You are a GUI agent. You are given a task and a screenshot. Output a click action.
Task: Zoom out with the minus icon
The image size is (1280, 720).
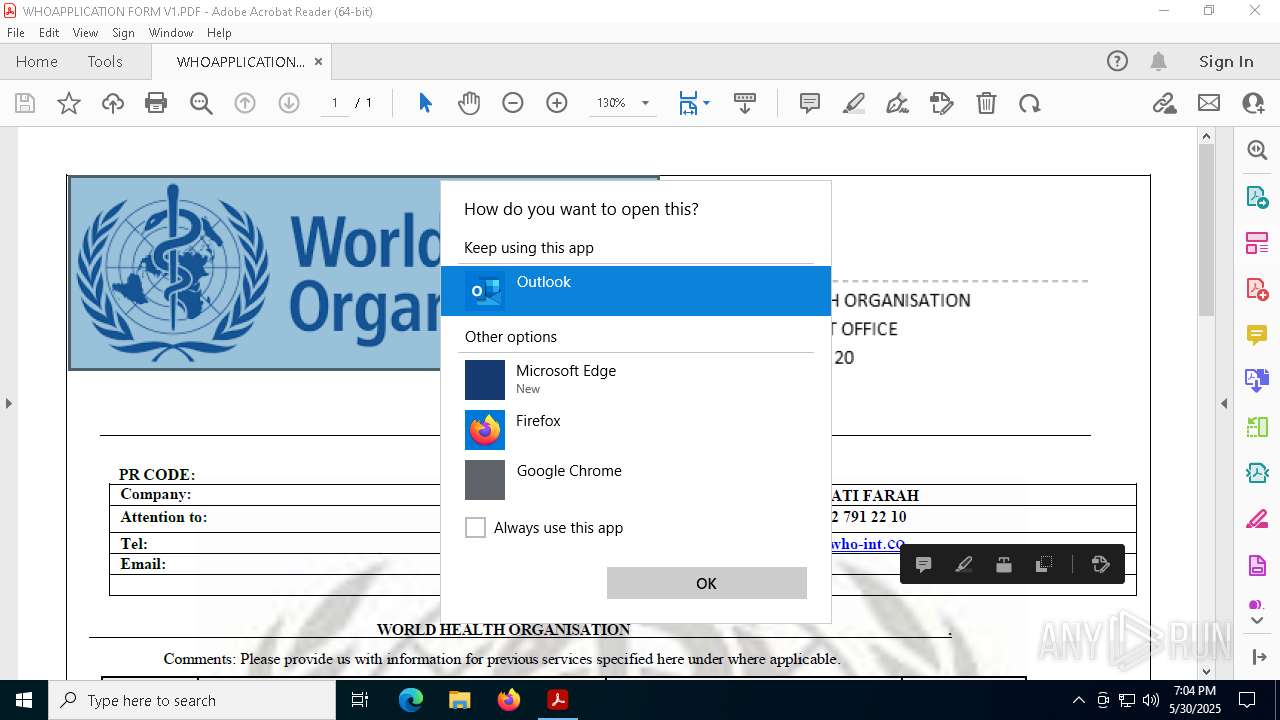[513, 103]
